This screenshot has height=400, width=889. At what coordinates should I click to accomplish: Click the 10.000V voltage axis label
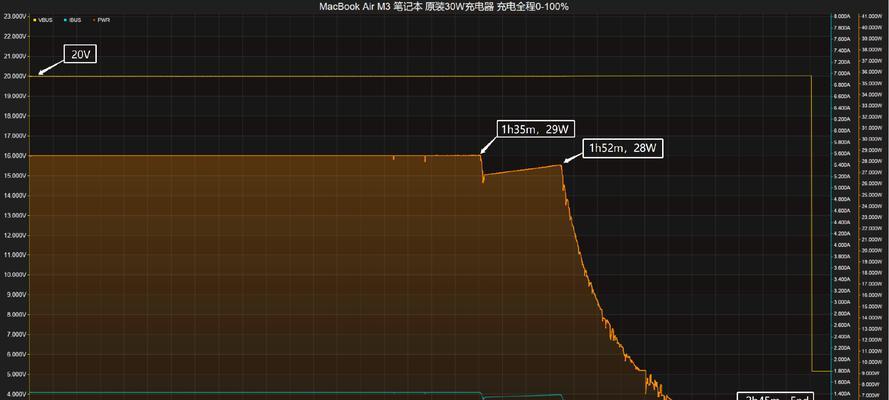tap(15, 275)
